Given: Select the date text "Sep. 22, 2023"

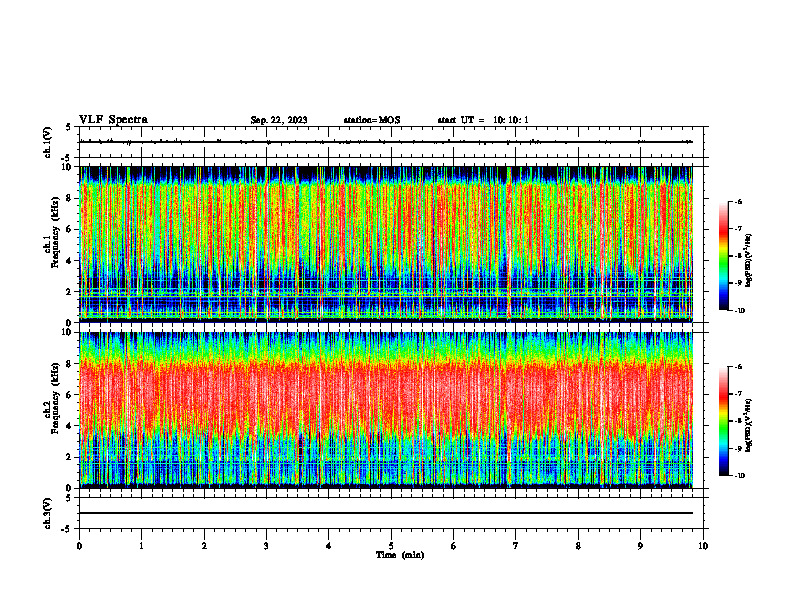Looking at the screenshot, I should pyautogui.click(x=279, y=120).
